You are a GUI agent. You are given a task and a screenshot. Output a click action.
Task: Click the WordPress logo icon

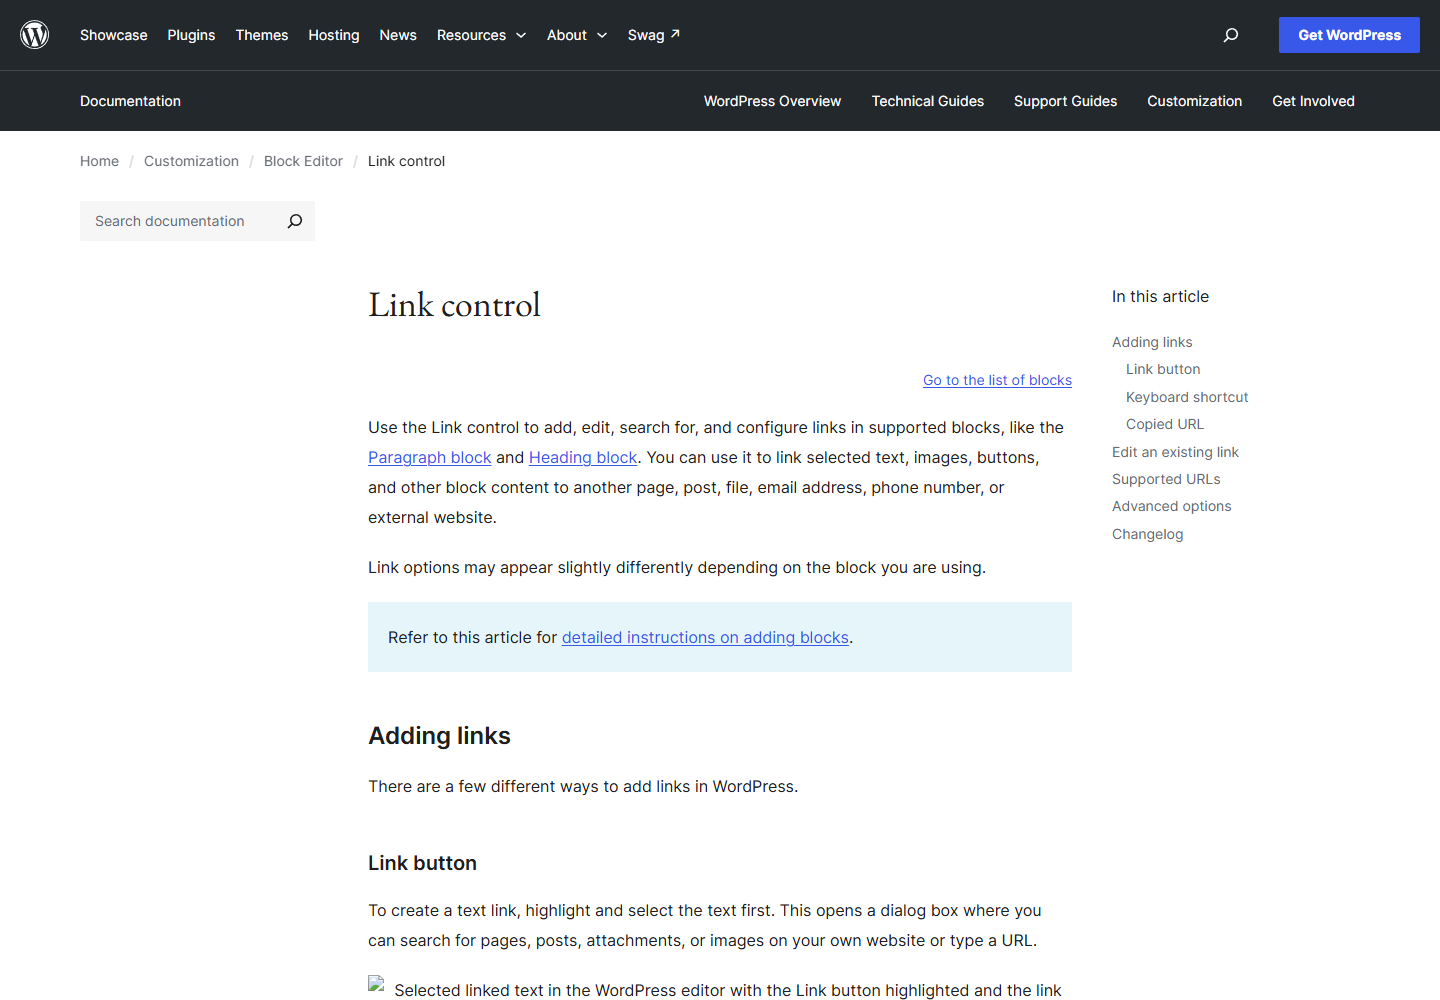35,35
